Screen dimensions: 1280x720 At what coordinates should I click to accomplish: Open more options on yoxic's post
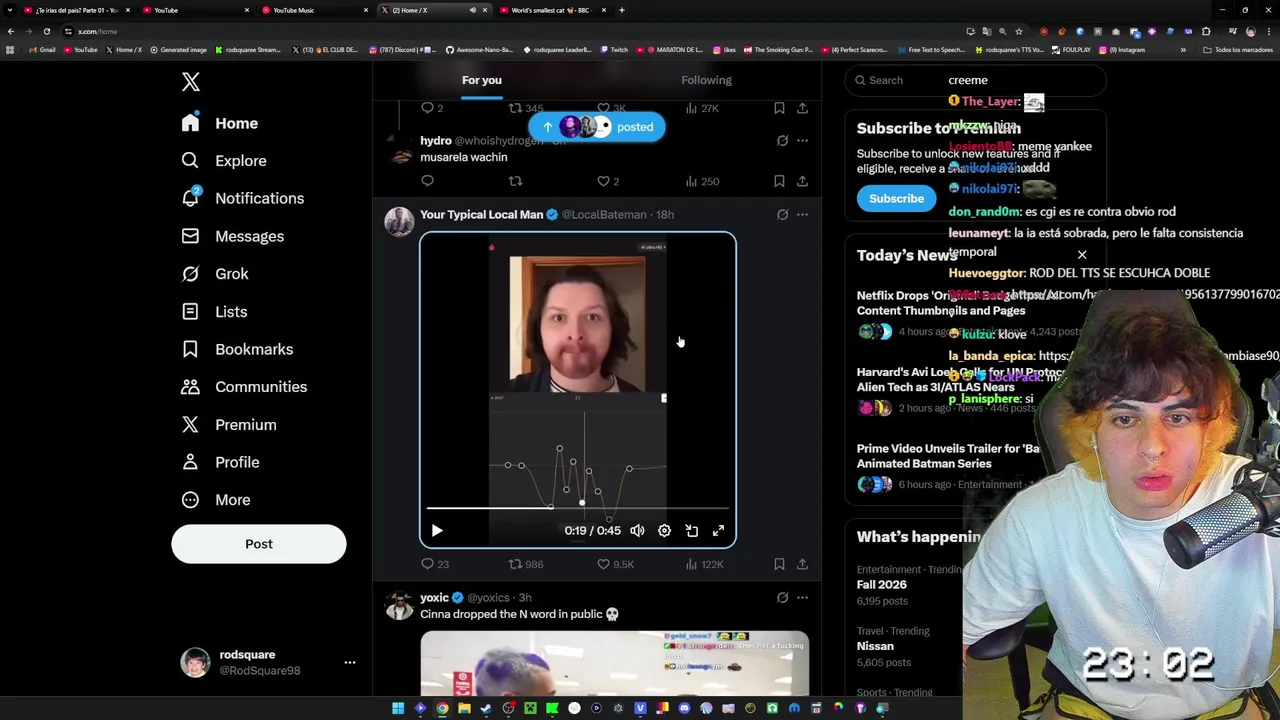click(802, 598)
